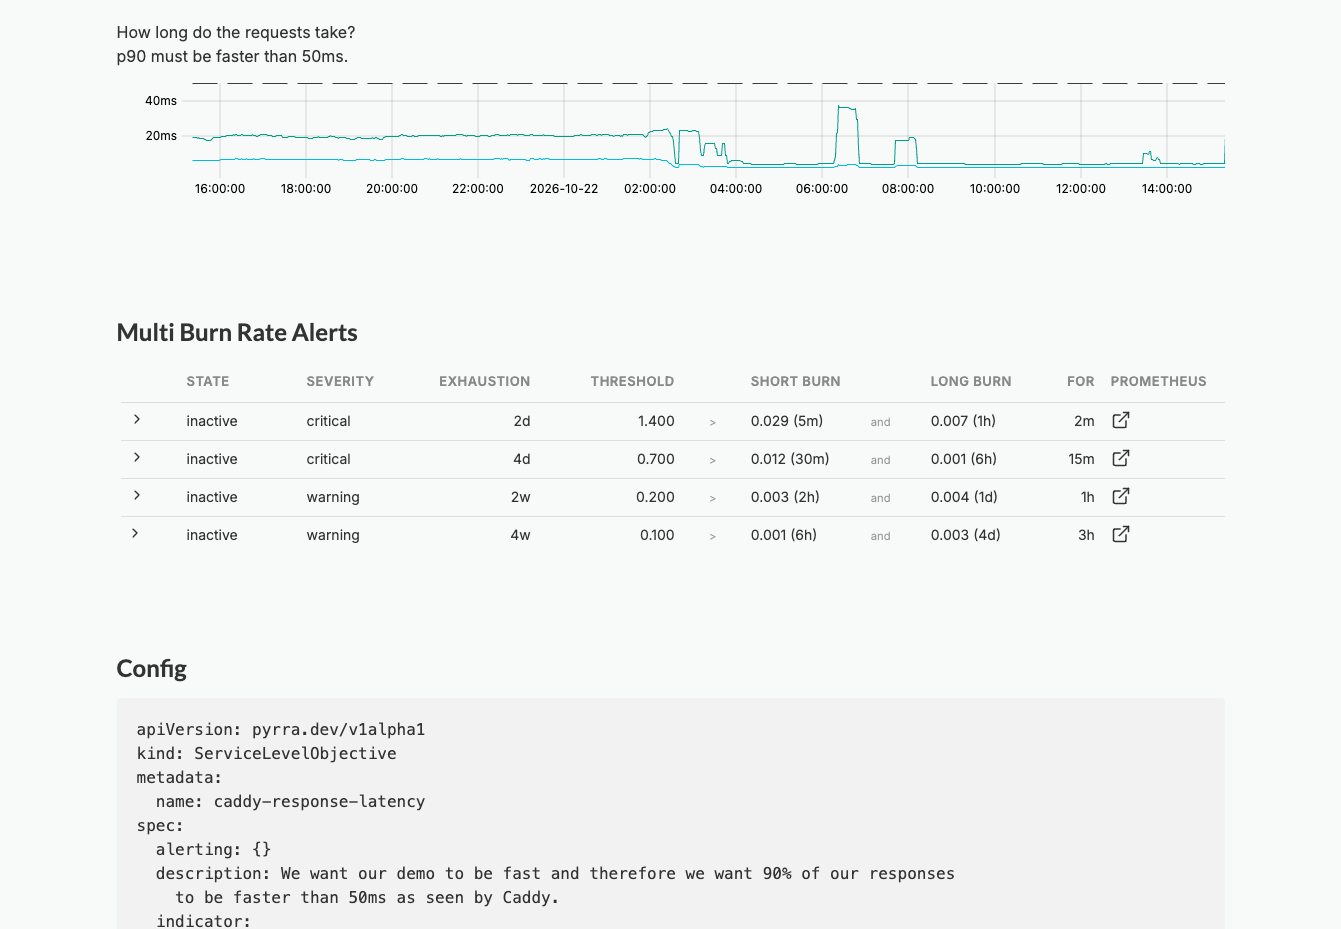Click short burn value 0.029 (5m)
The width and height of the screenshot is (1341, 929).
click(x=787, y=421)
